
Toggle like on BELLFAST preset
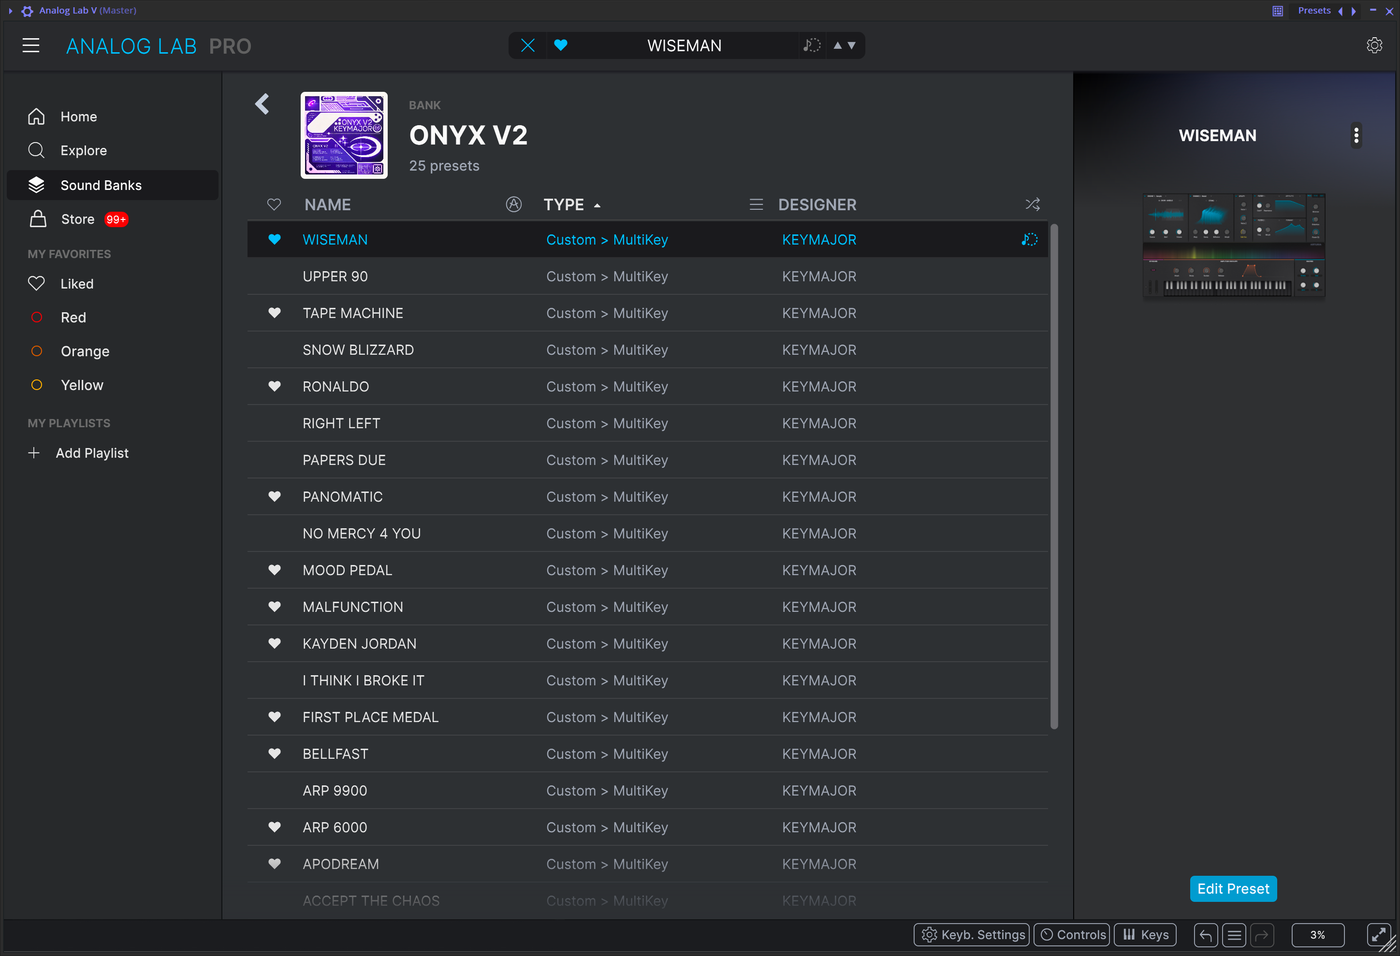pyautogui.click(x=274, y=754)
